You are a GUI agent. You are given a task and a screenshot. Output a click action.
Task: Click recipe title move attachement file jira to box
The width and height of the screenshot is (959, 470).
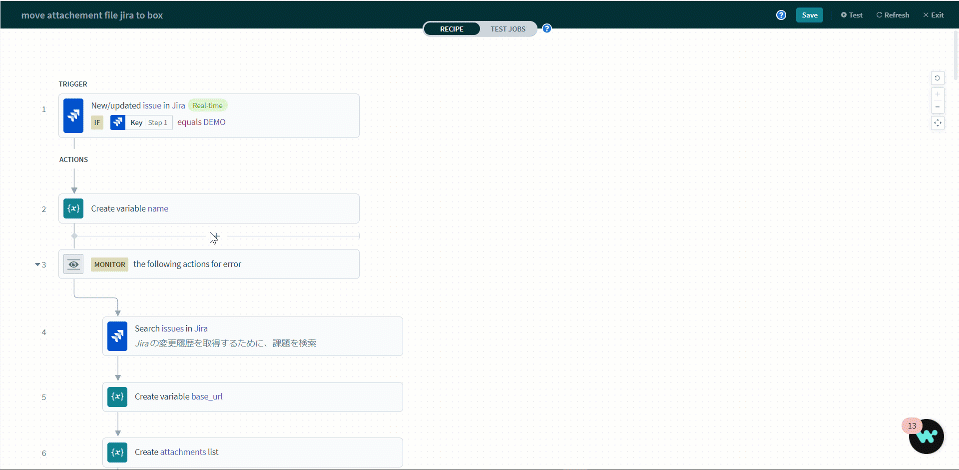pyautogui.click(x=92, y=15)
